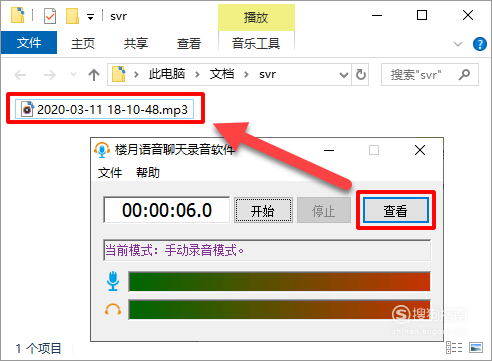Click the recorder's 查看 button
The image size is (492, 361).
[x=396, y=210]
